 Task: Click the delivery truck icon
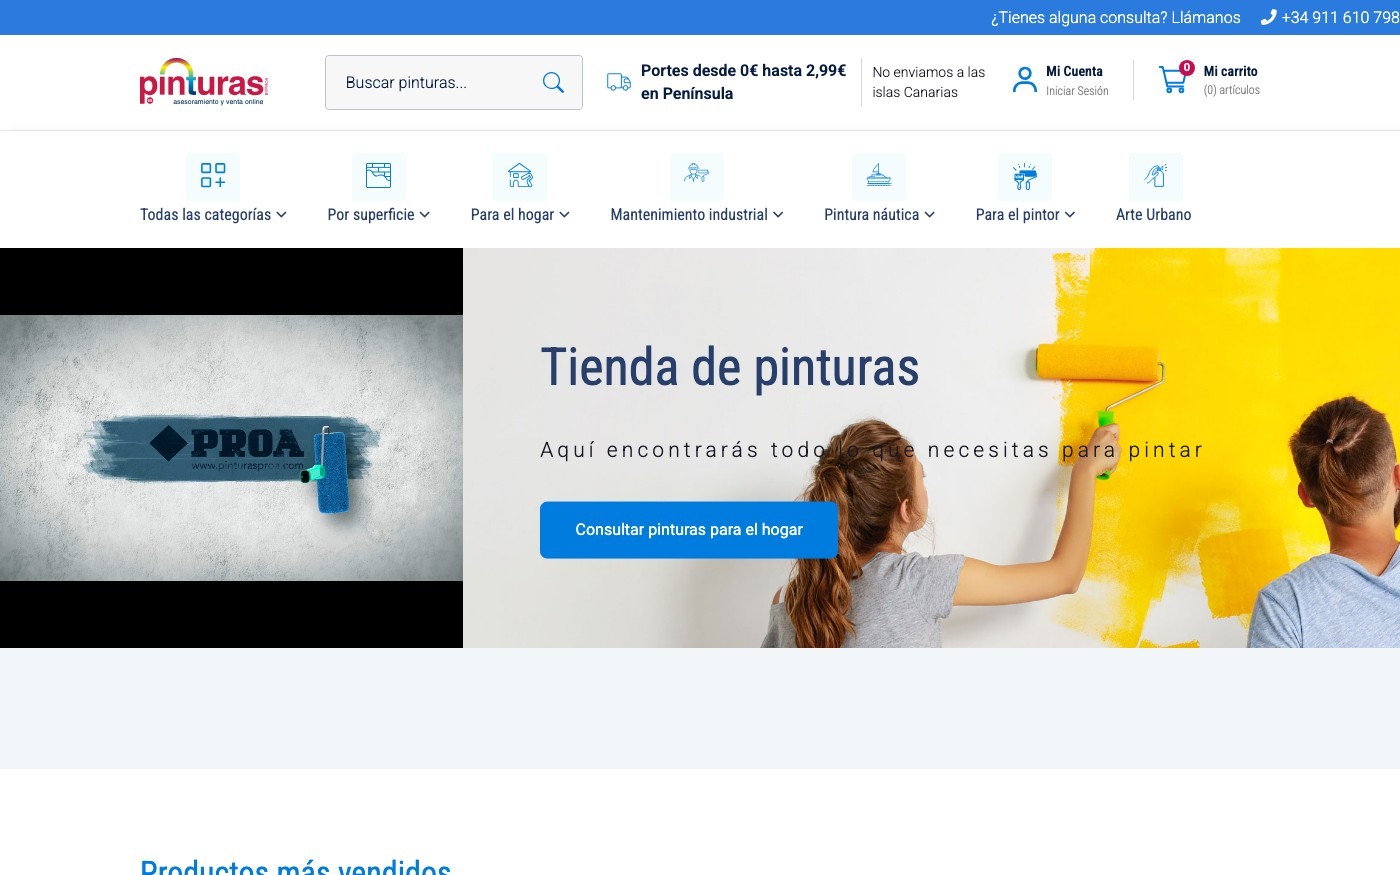(x=619, y=82)
